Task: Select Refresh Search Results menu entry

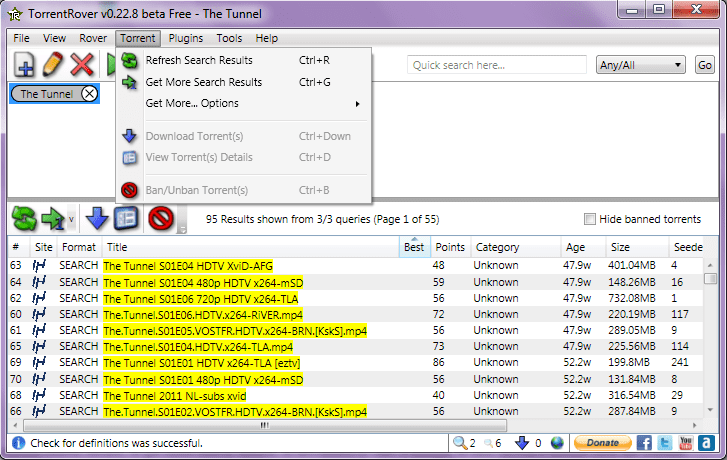Action: click(243, 60)
